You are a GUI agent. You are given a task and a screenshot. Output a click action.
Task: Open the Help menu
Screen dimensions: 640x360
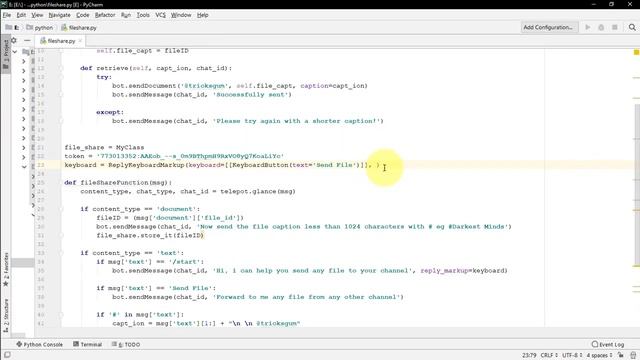[x=202, y=15]
